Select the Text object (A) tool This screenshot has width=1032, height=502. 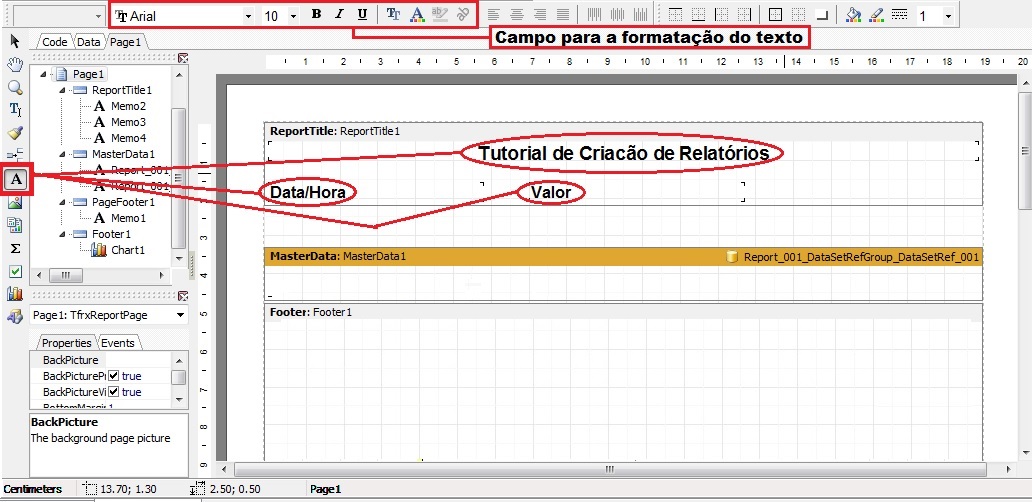[16, 179]
